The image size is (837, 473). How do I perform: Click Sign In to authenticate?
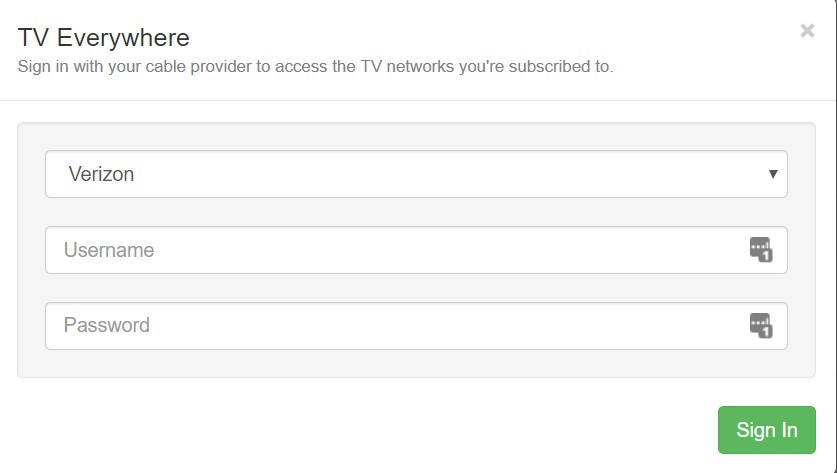pos(767,430)
